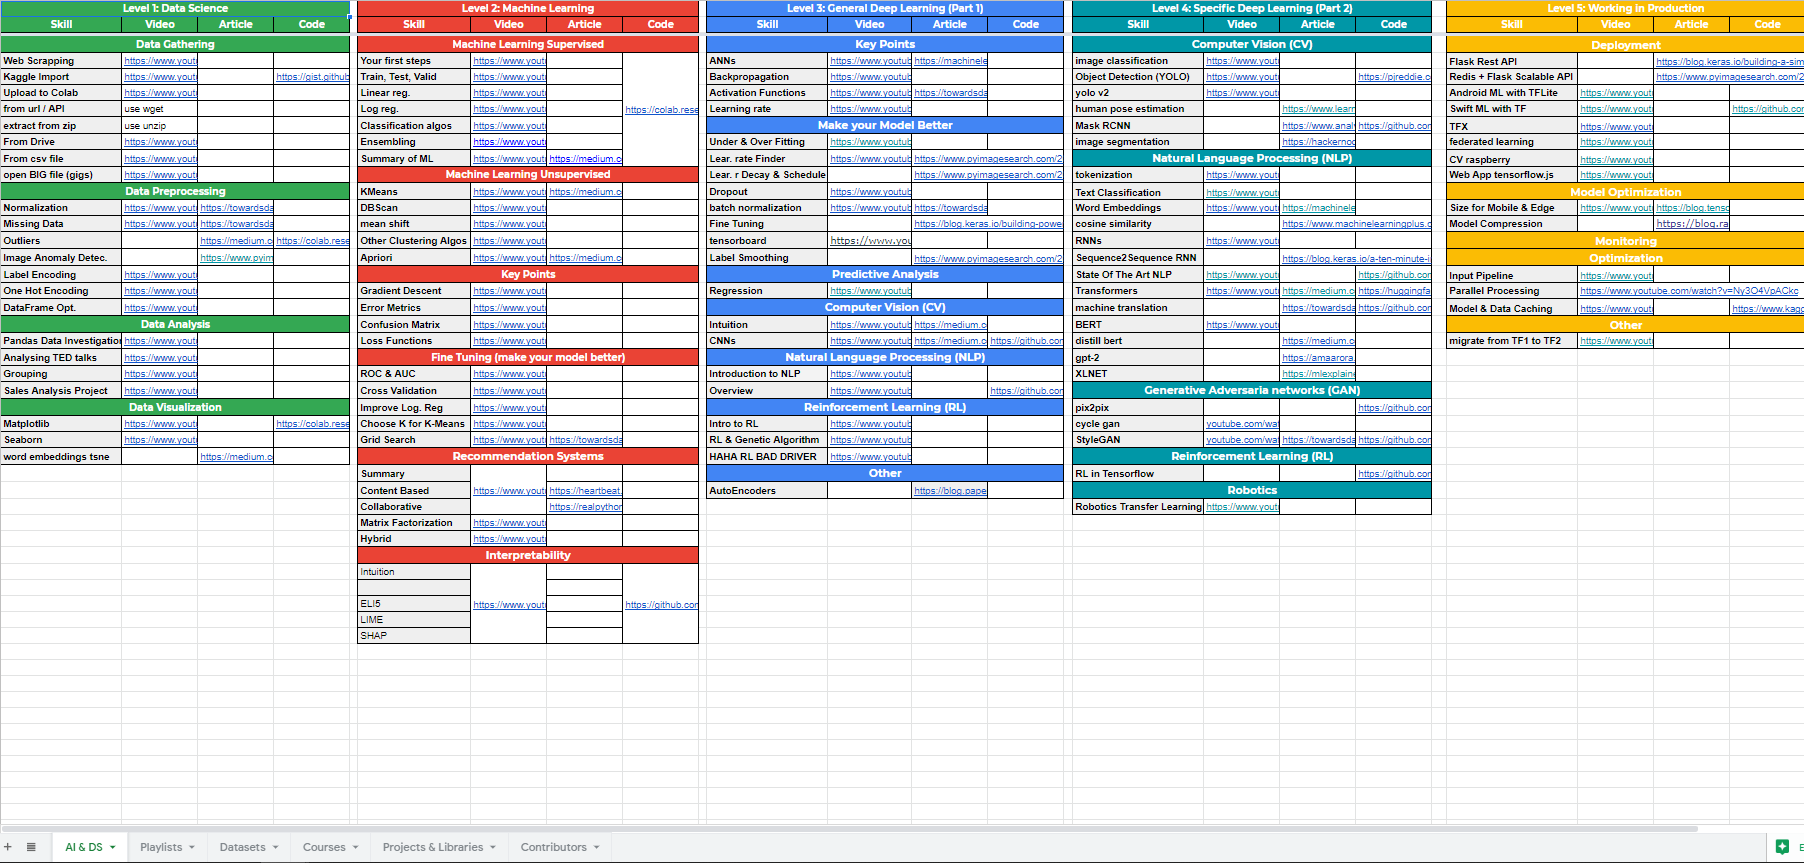Select the 'Machine Learning Unsupervised' section header

click(528, 174)
